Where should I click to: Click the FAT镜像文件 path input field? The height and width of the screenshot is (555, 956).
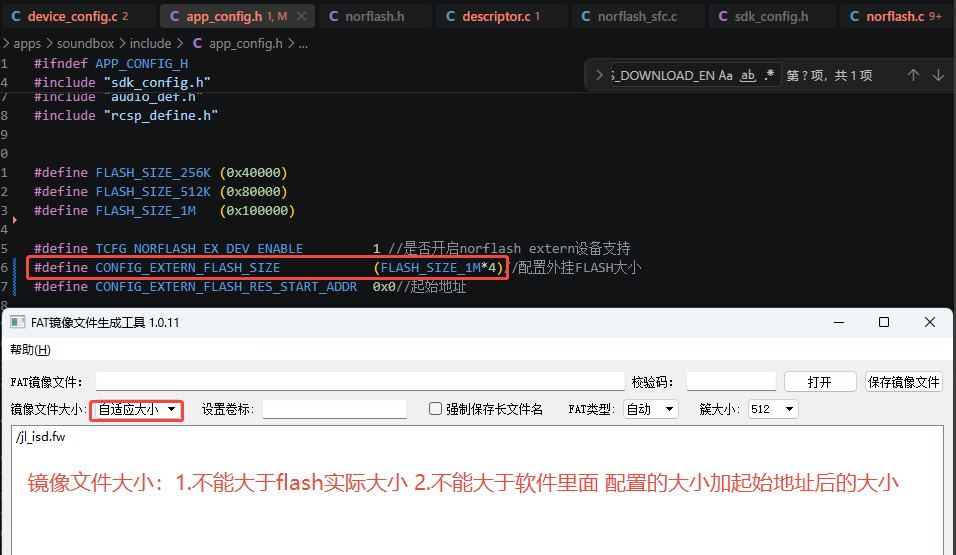360,381
